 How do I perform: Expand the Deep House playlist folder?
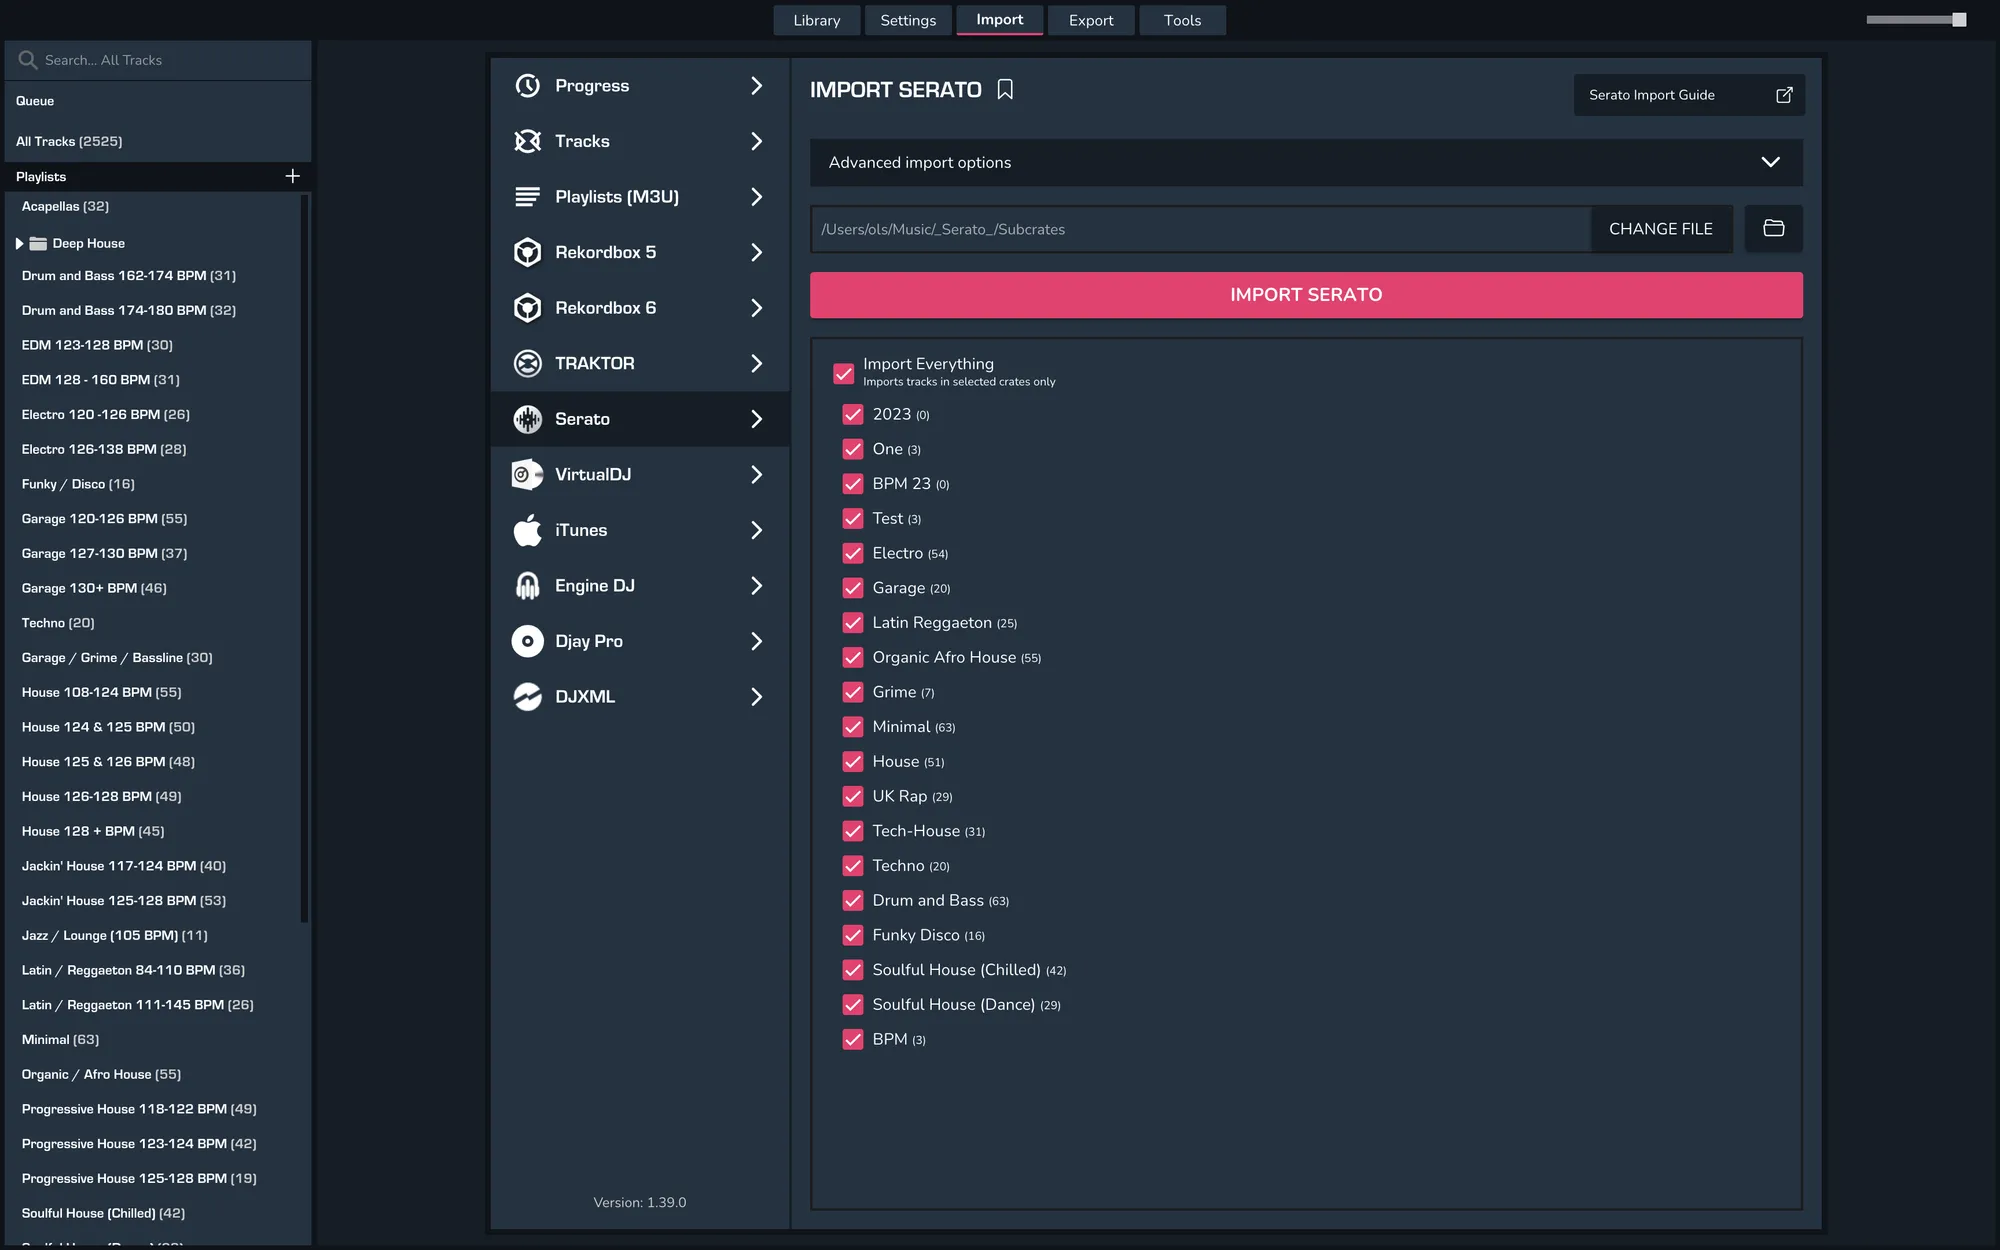[x=19, y=243]
